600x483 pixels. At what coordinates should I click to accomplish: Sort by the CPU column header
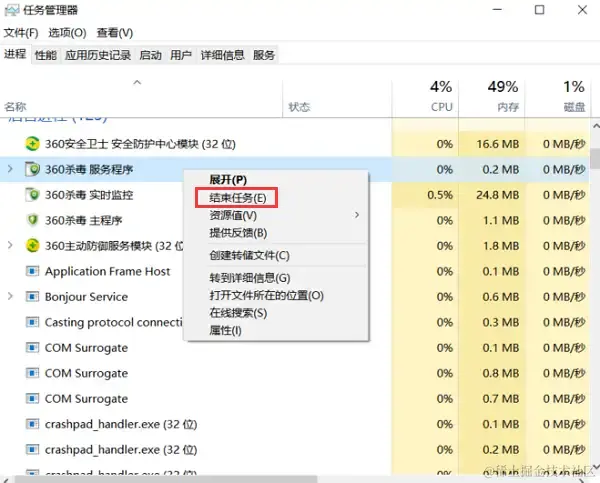coord(426,97)
